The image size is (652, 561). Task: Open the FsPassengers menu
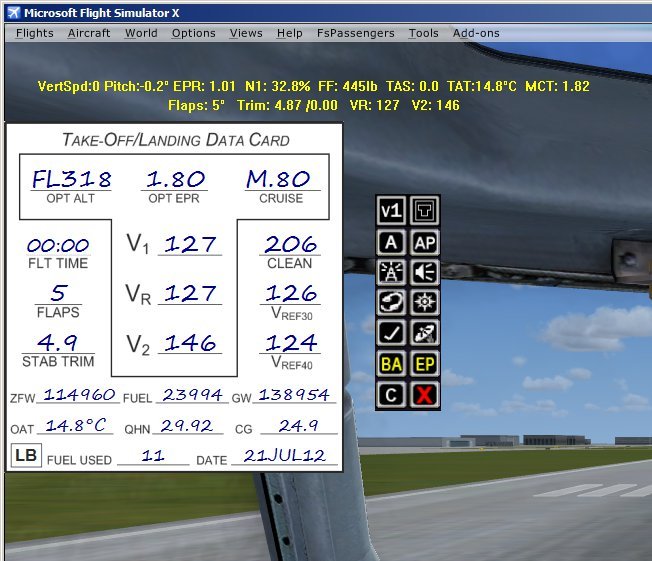click(x=356, y=33)
